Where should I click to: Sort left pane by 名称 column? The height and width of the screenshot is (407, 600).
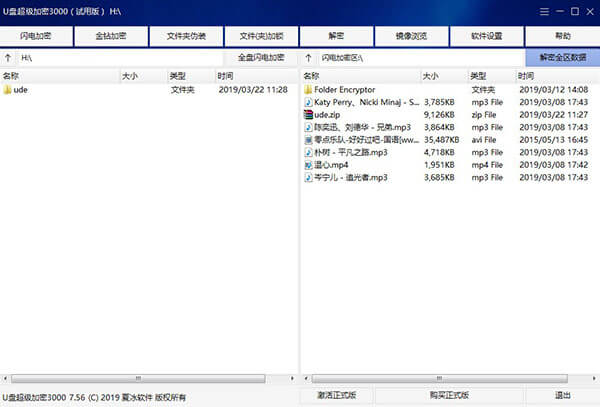point(60,76)
